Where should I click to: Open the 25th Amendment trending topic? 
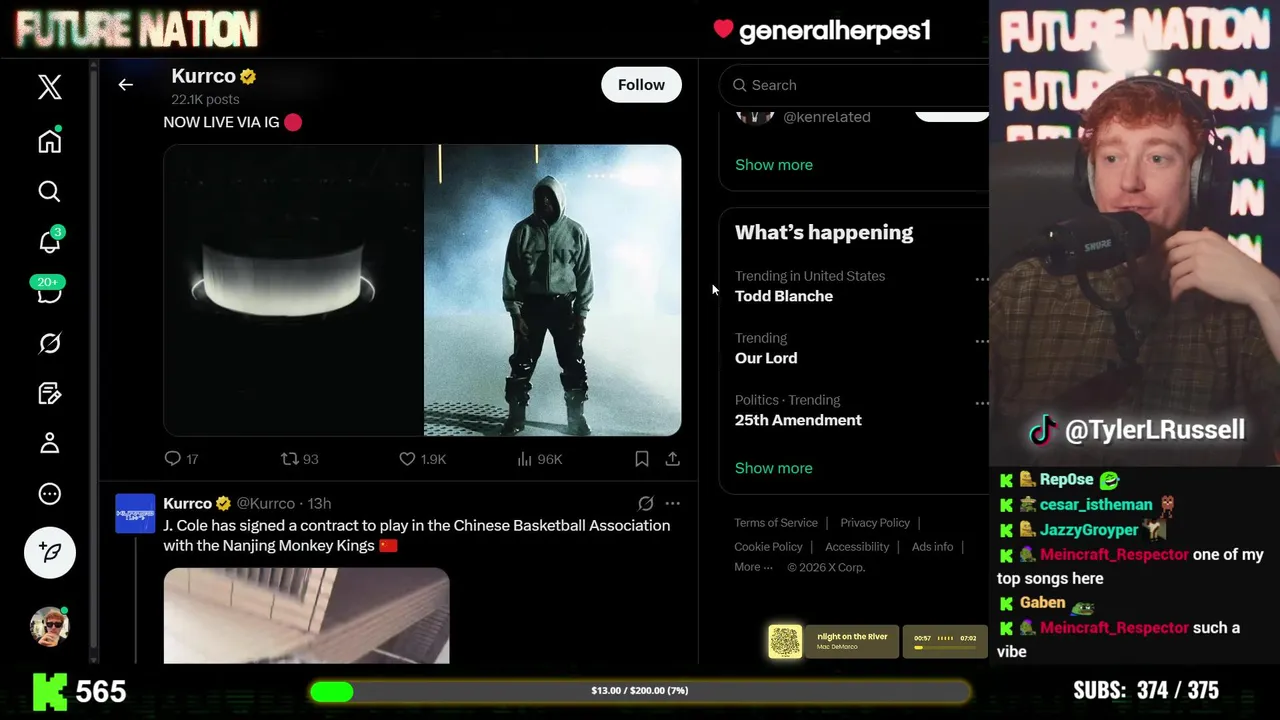click(798, 420)
